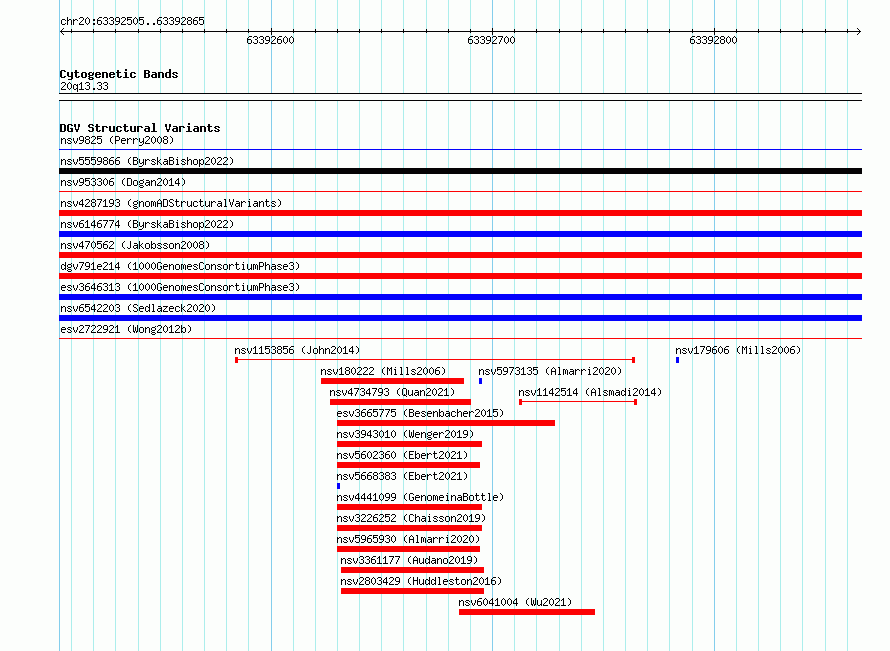
Task: Select the red nsv180222 Mills2006 bar
Action: [392, 381]
